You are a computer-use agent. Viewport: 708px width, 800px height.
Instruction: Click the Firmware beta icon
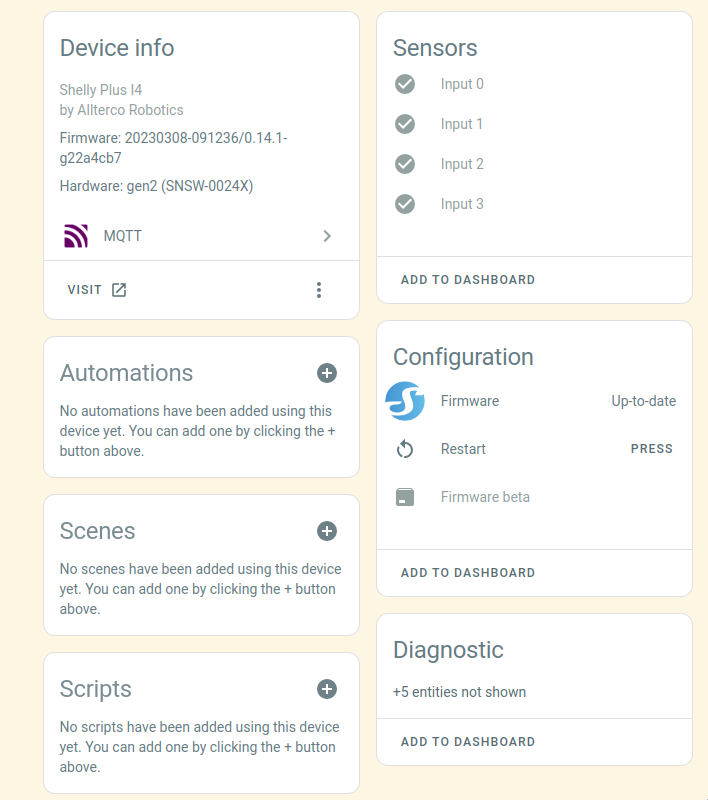(405, 496)
